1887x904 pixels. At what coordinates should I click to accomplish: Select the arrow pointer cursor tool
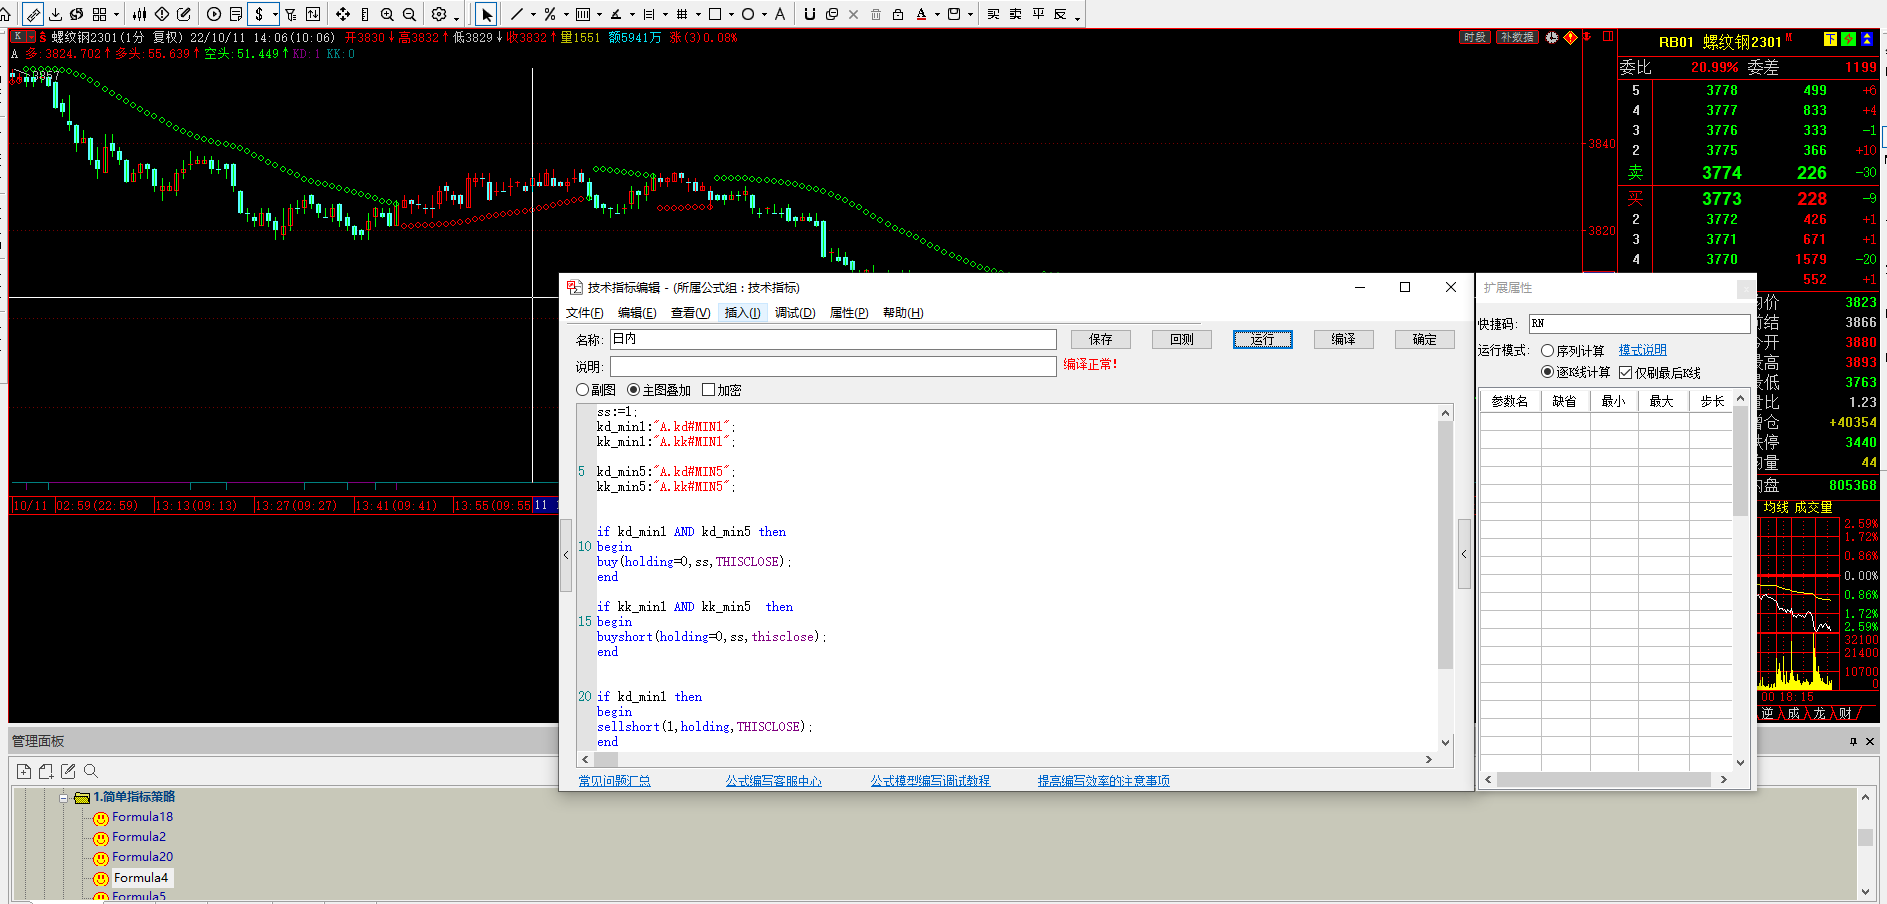[x=486, y=14]
